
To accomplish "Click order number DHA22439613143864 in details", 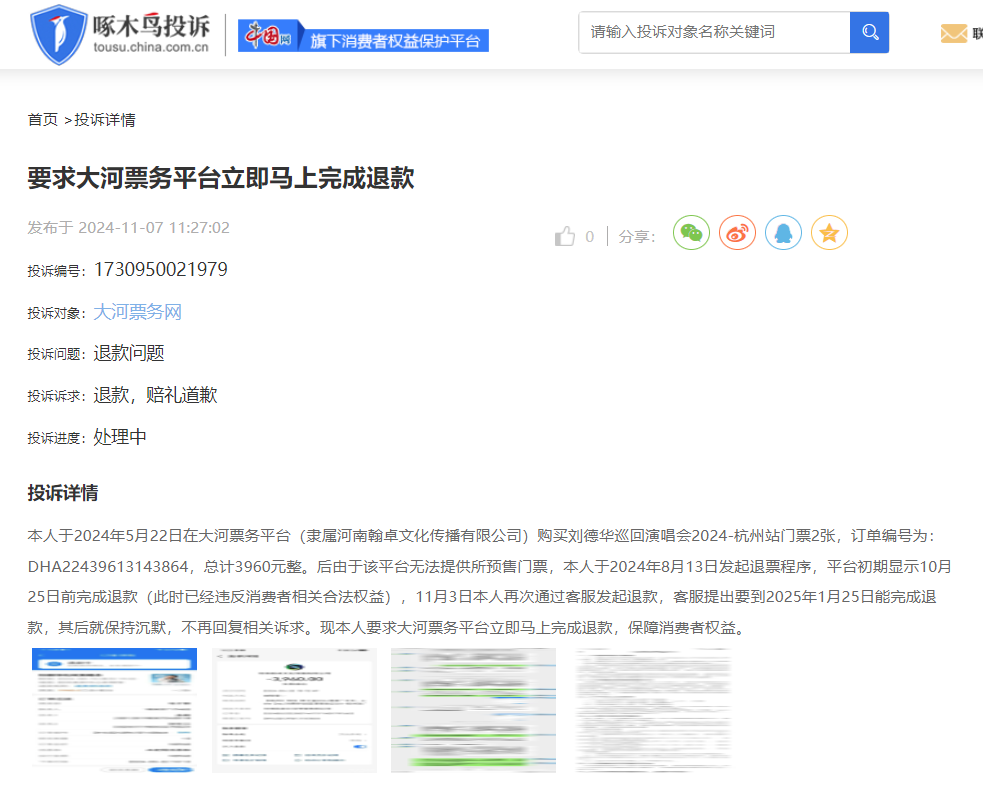I will coord(108,567).
